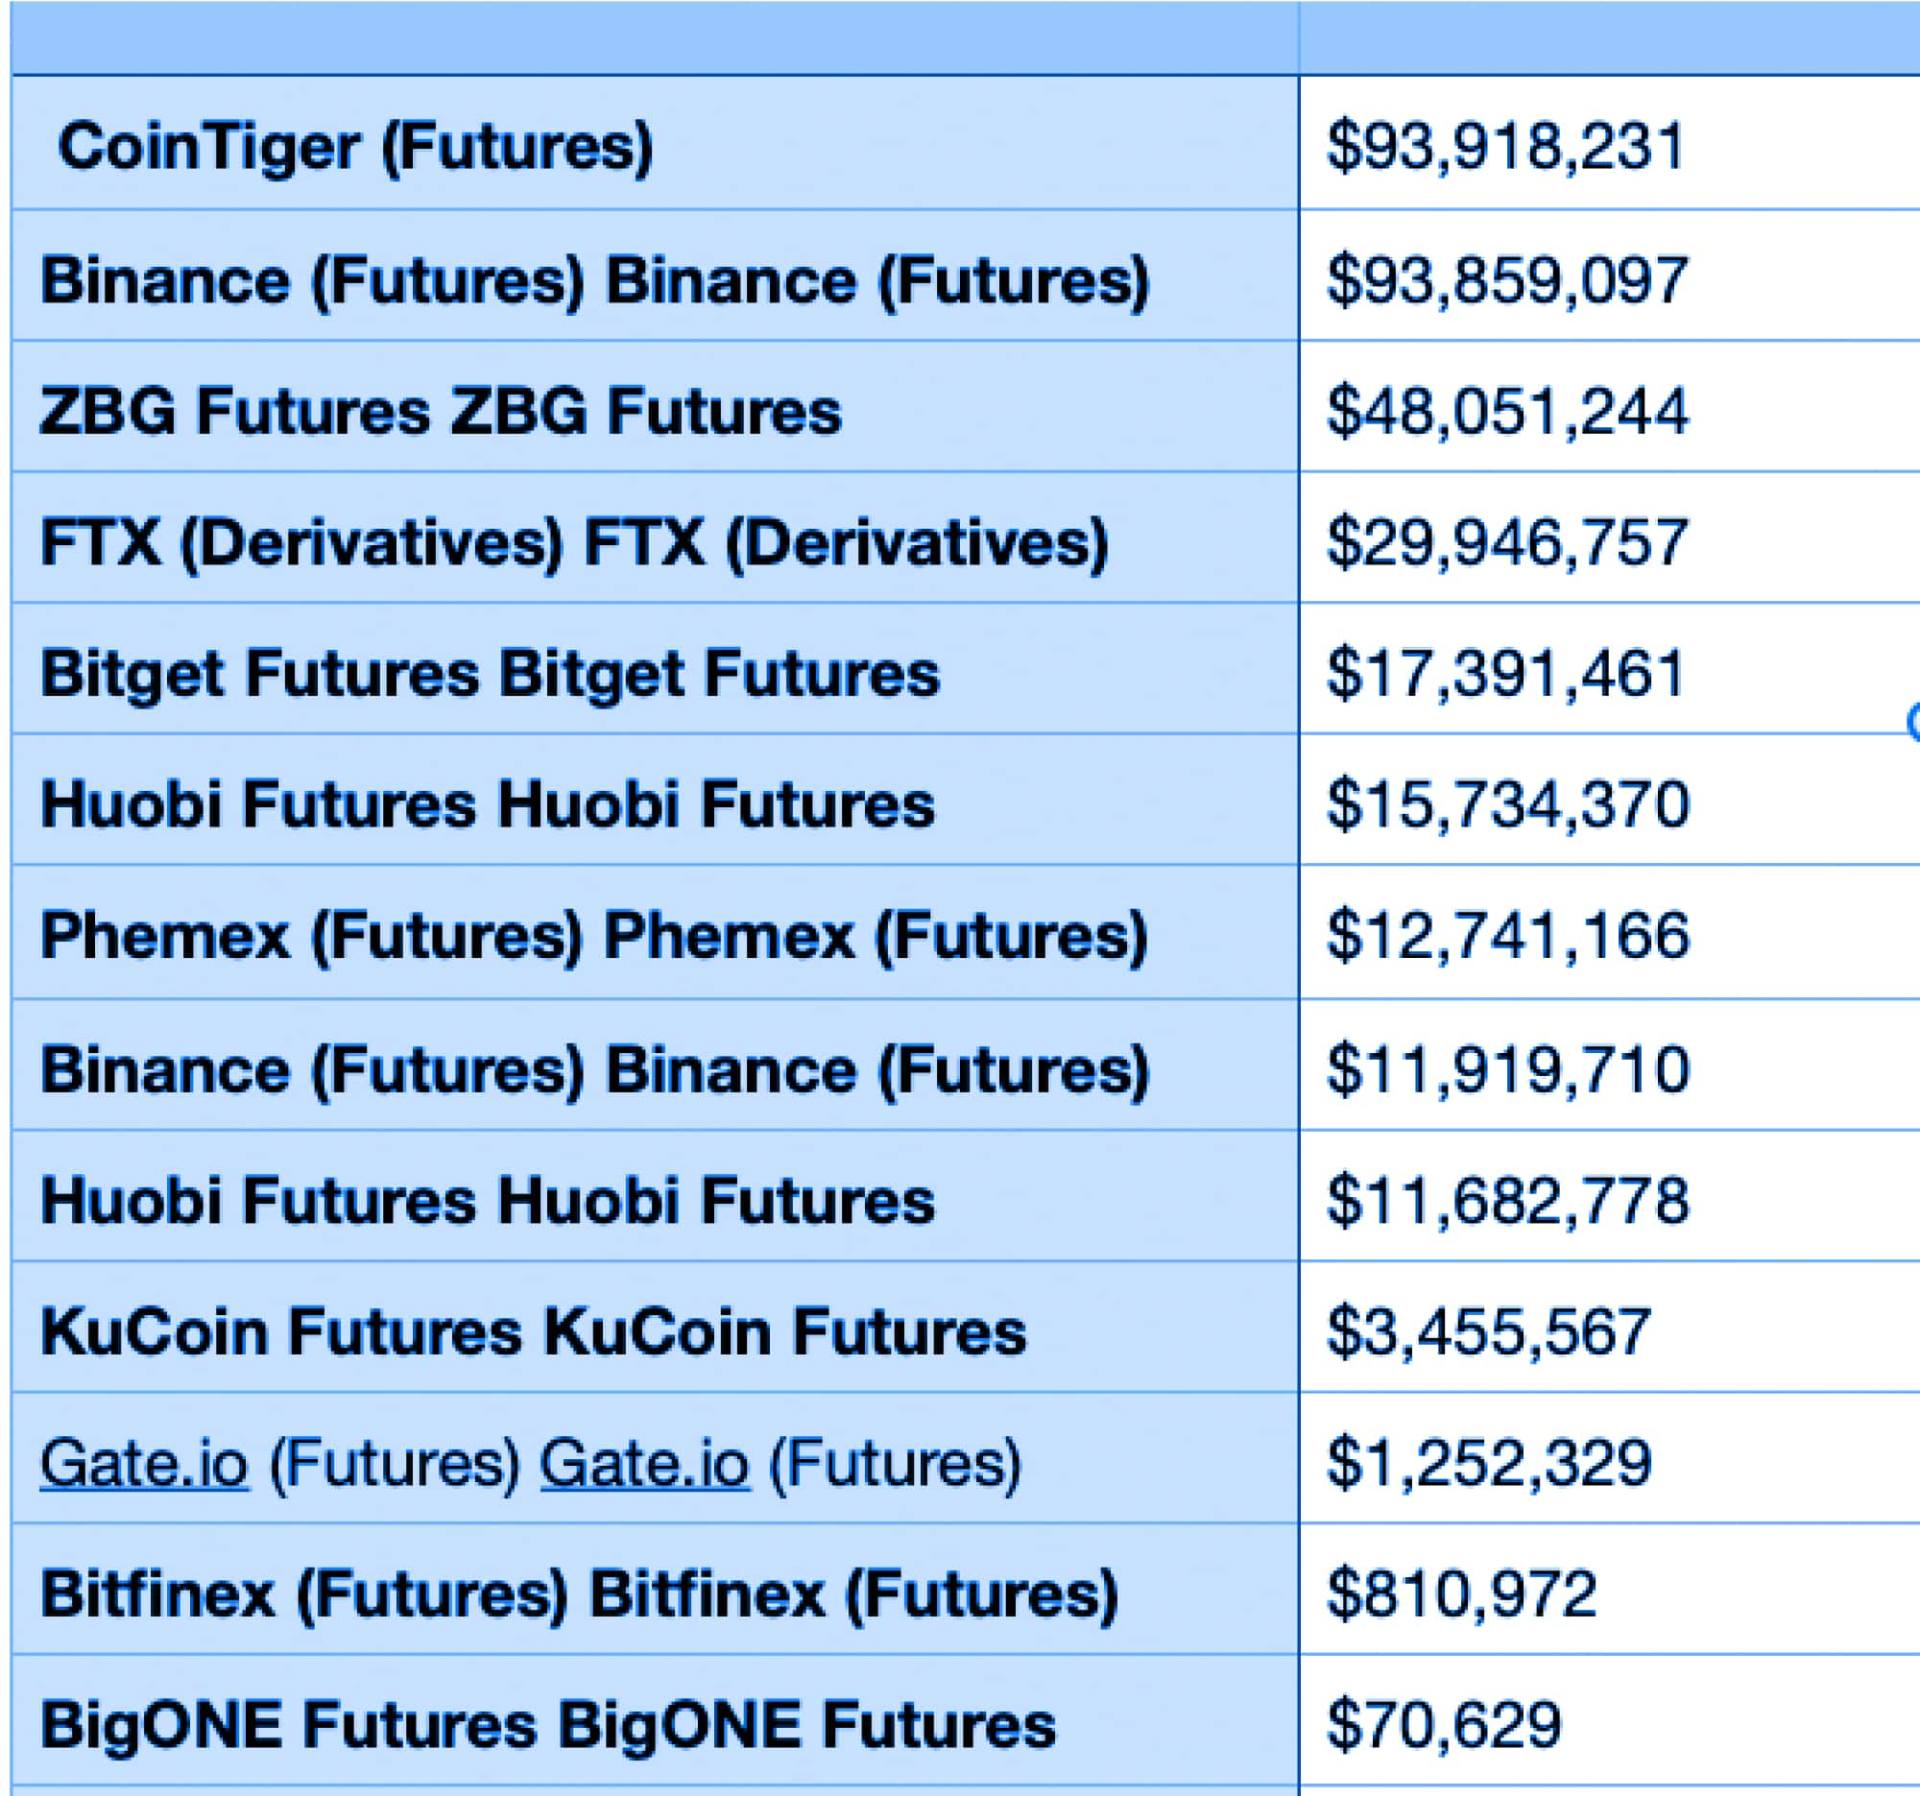Screen dimensions: 1920x1796
Task: Select the $12,741,166 value cell
Action: (x=1507, y=936)
